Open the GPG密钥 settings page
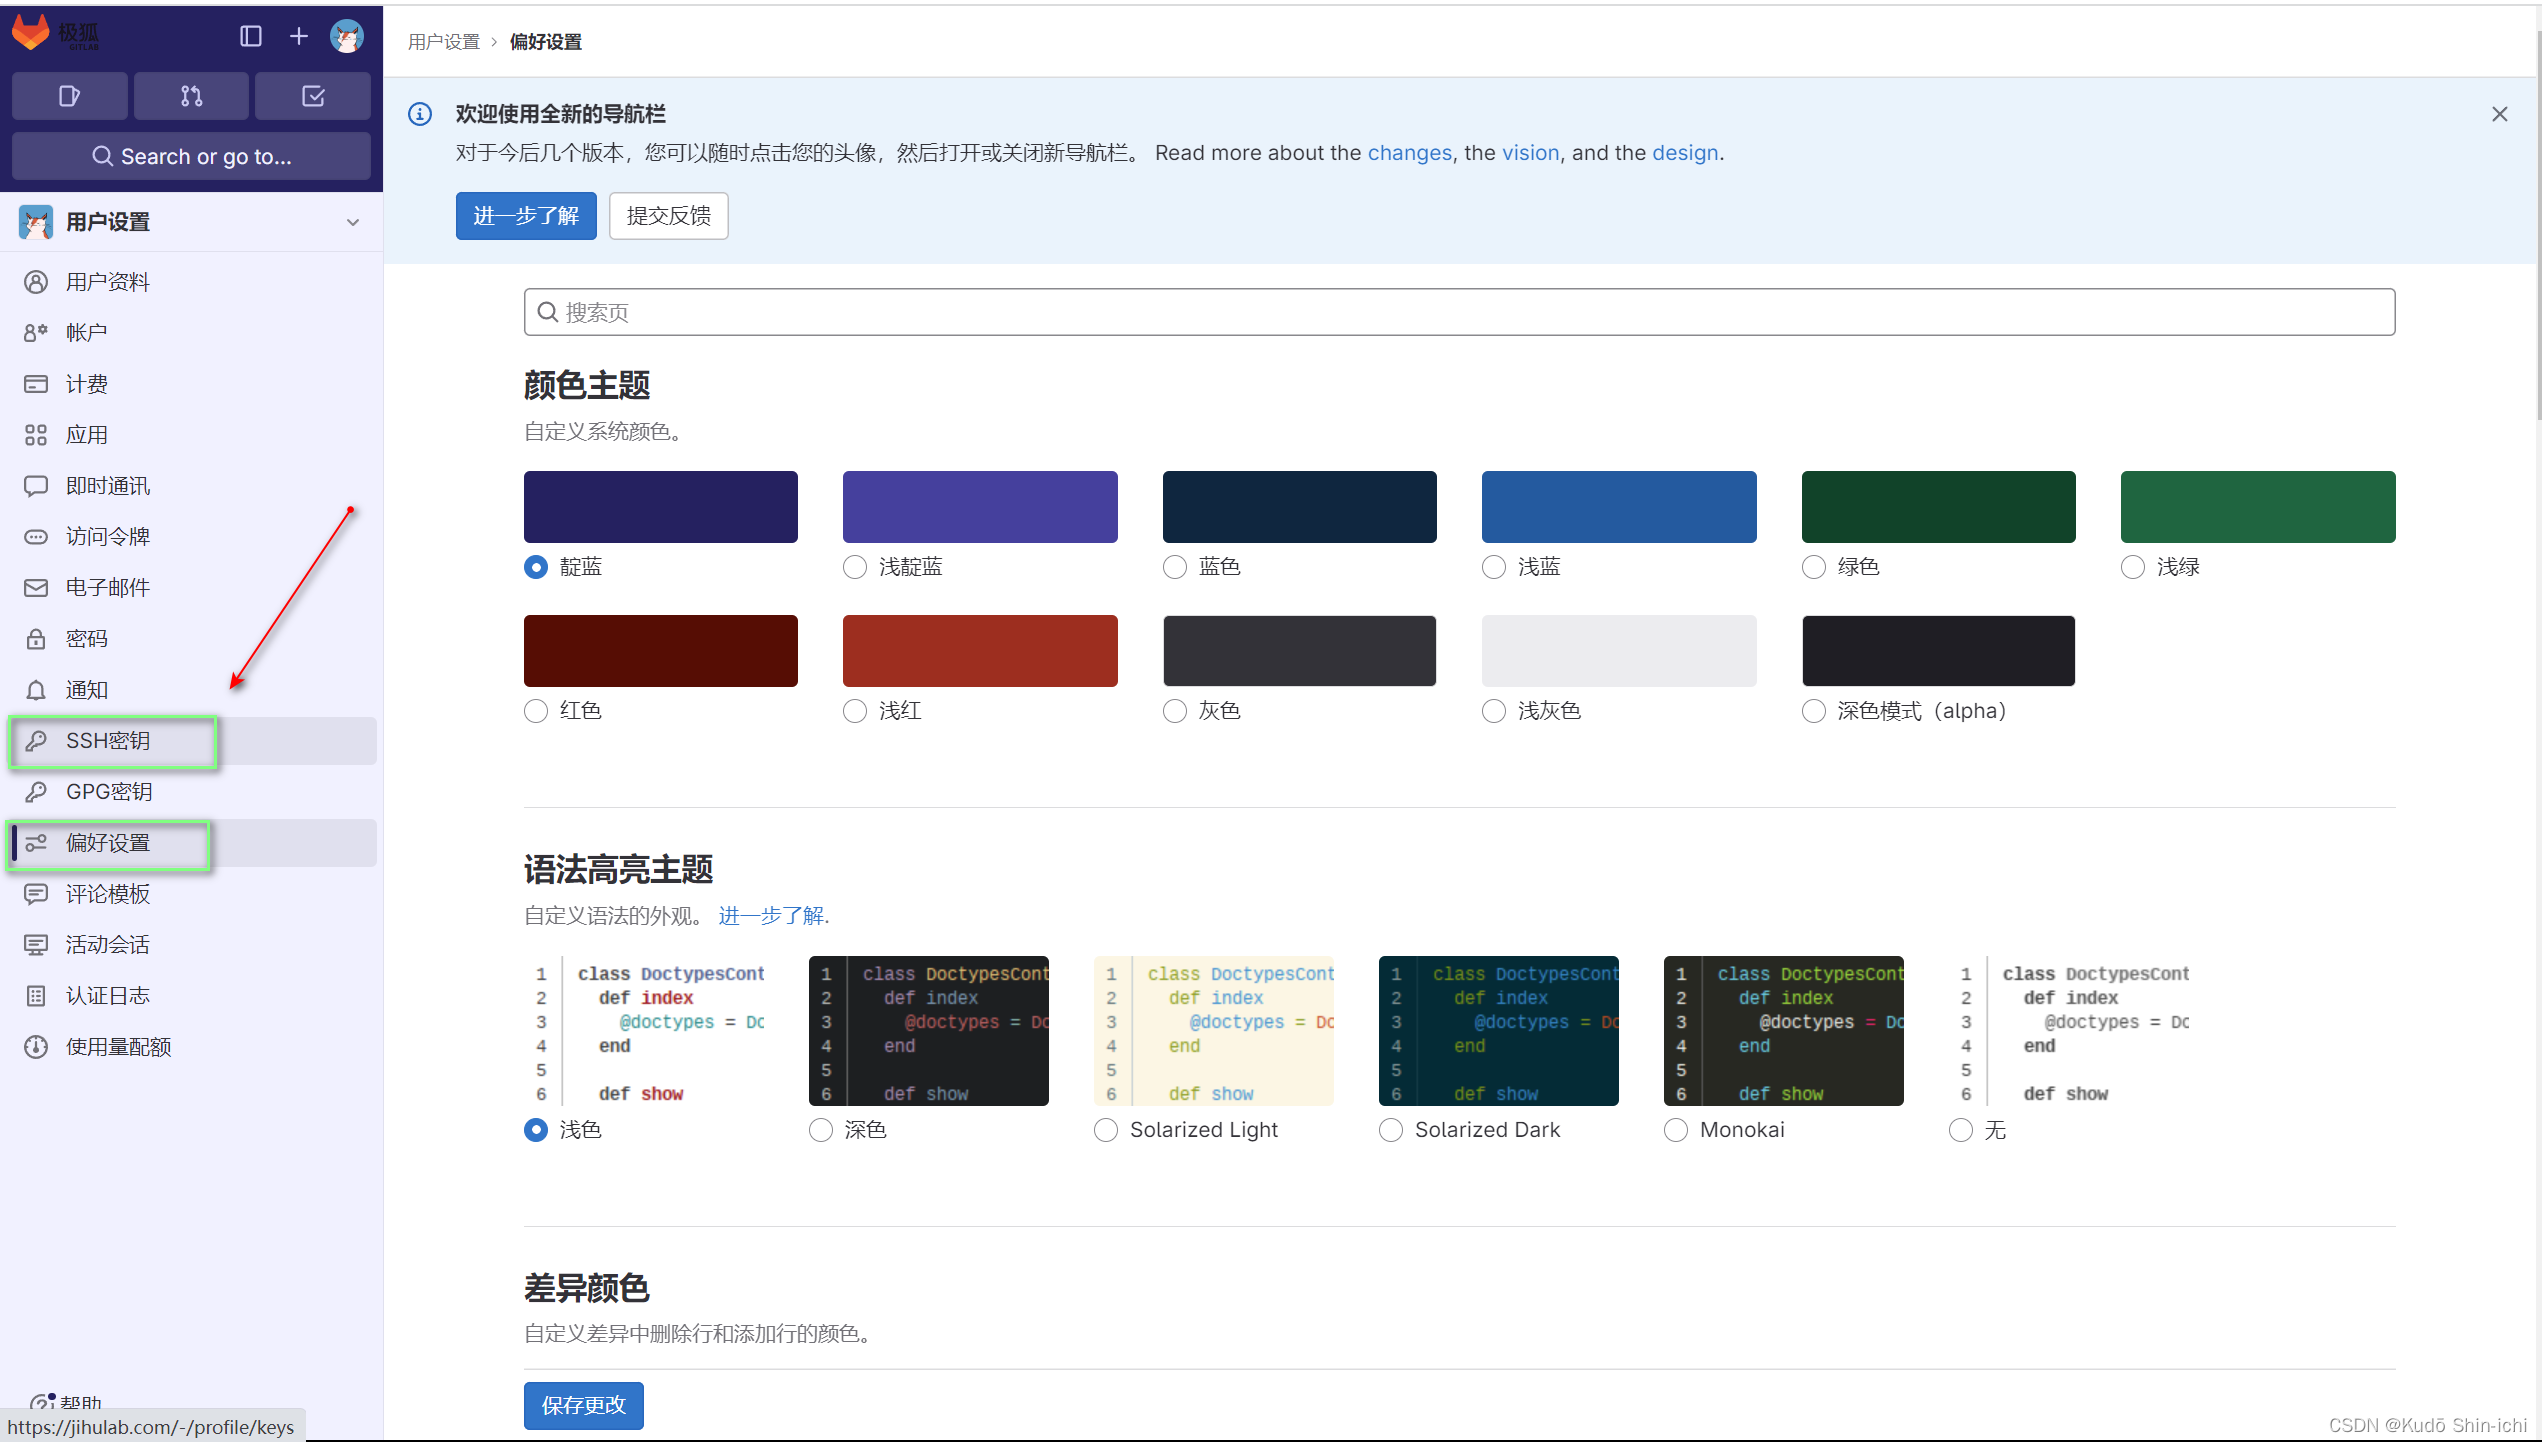2542x1442 pixels. pyautogui.click(x=108, y=791)
